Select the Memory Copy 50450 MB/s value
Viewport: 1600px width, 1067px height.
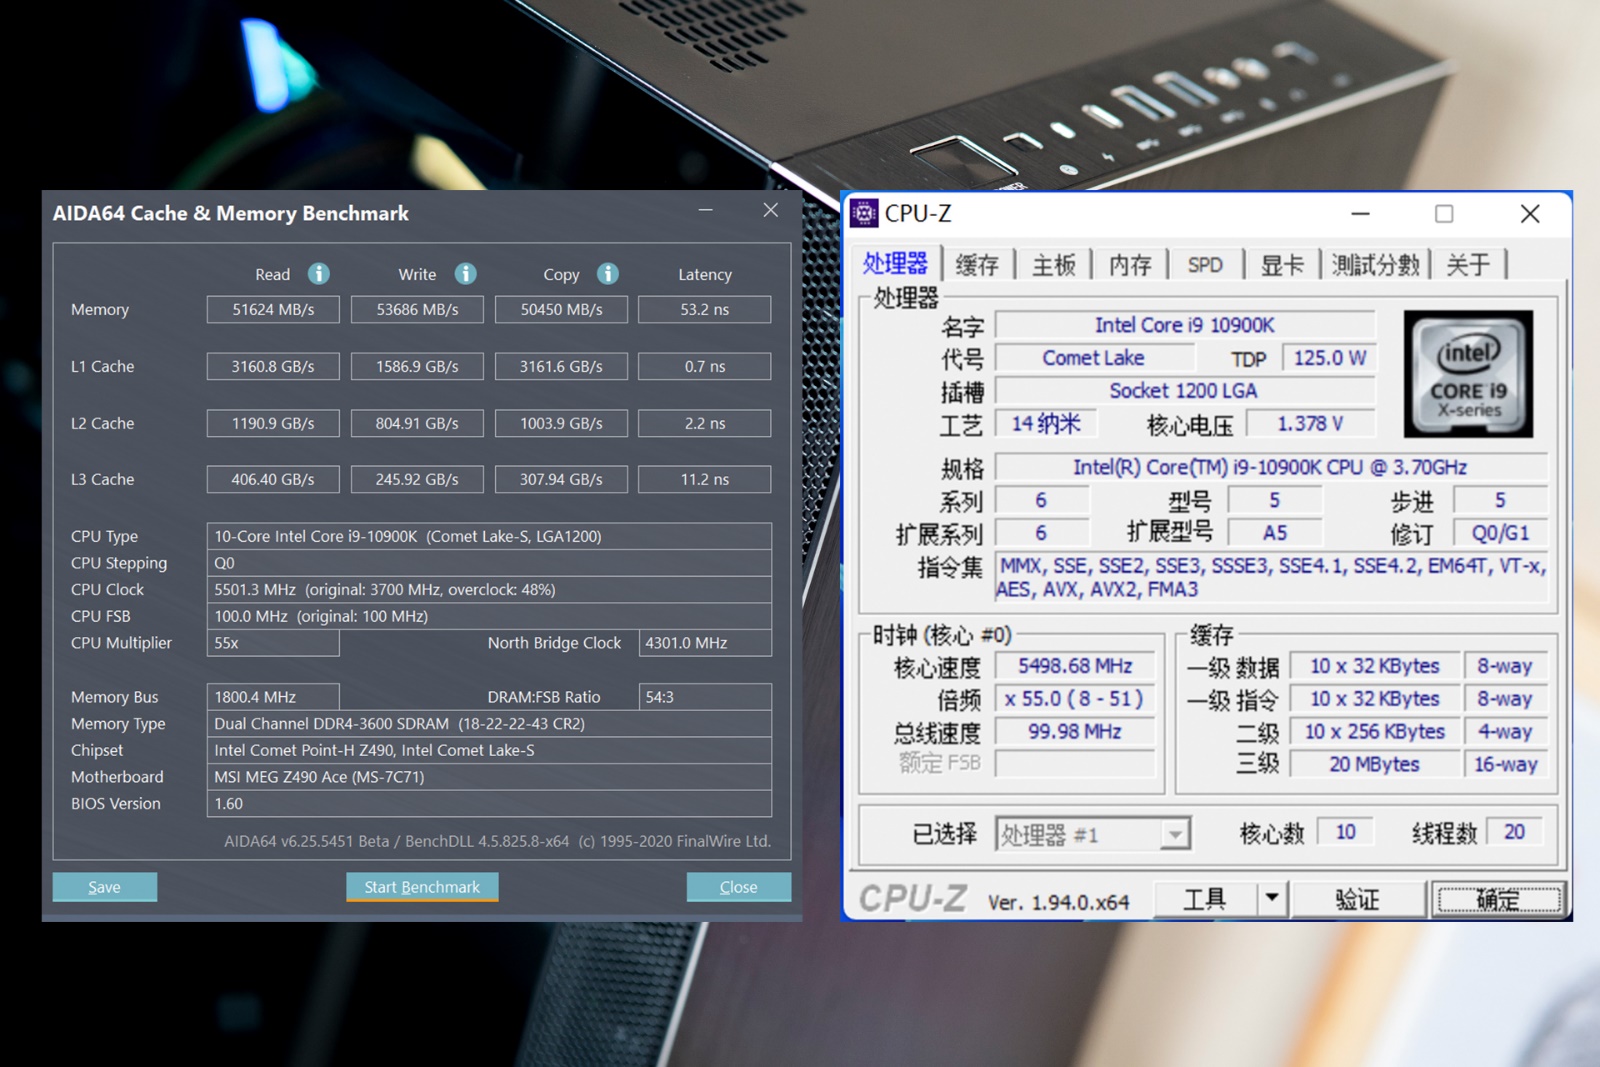(561, 309)
